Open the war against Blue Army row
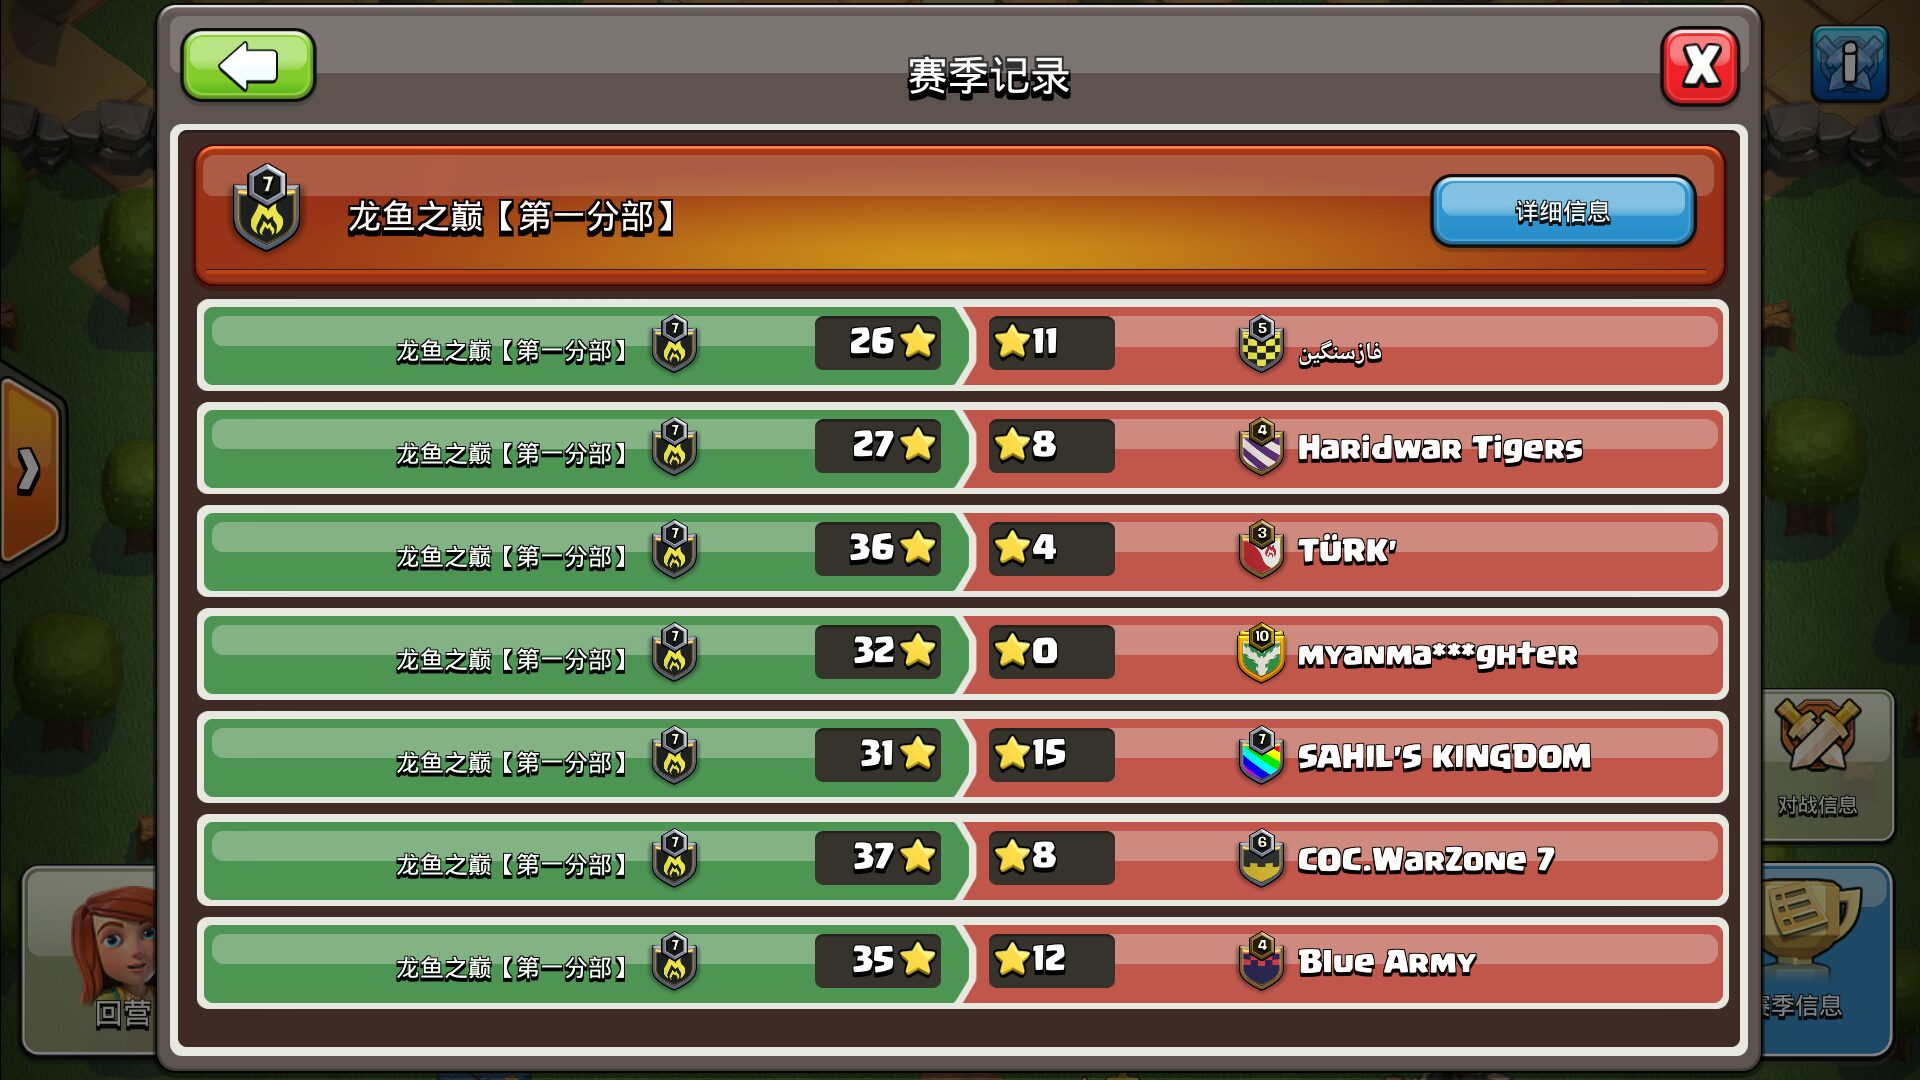Screen dimensions: 1920x1080 click(962, 961)
